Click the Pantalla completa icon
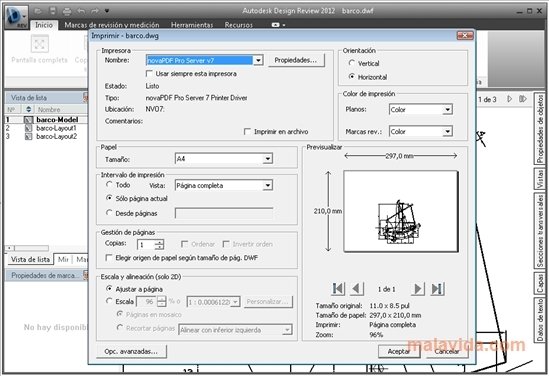This screenshot has height=376, width=549. pyautogui.click(x=40, y=44)
